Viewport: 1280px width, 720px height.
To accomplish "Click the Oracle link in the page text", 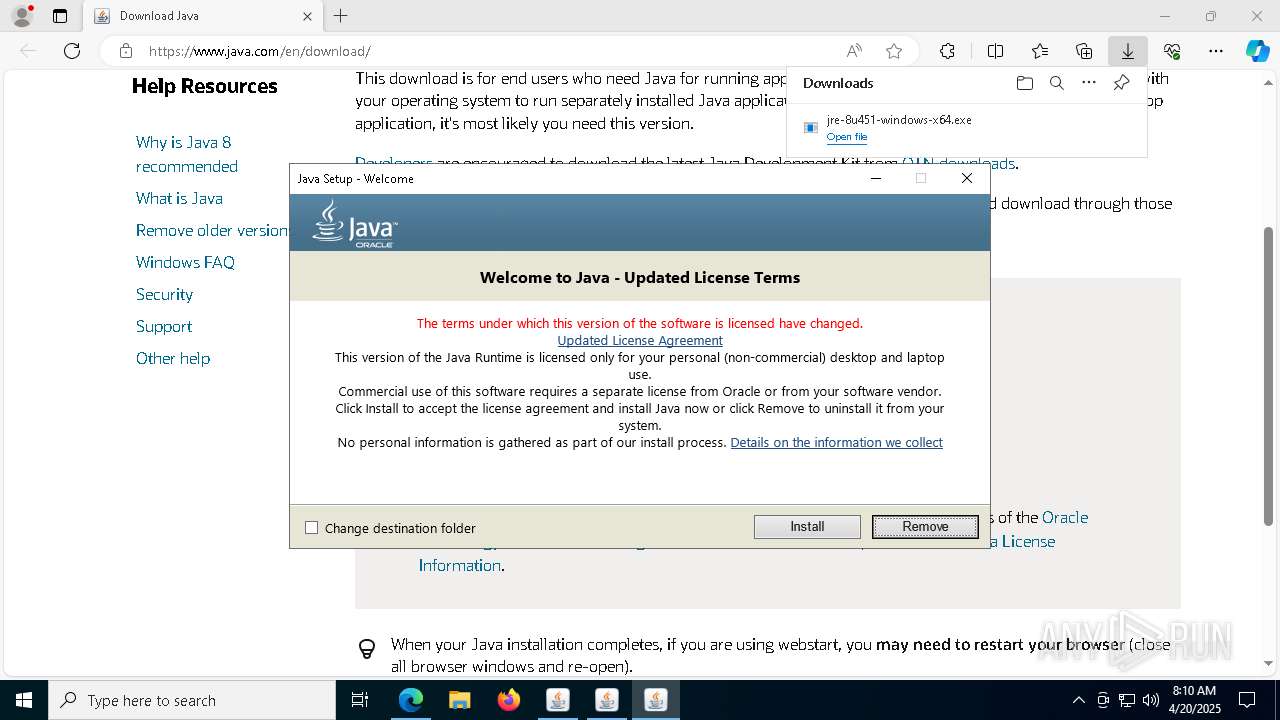I will point(1065,517).
